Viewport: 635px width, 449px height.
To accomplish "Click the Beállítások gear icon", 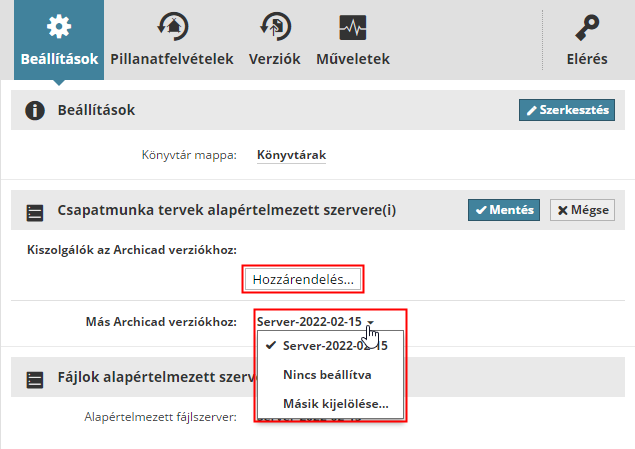I will (x=60, y=26).
